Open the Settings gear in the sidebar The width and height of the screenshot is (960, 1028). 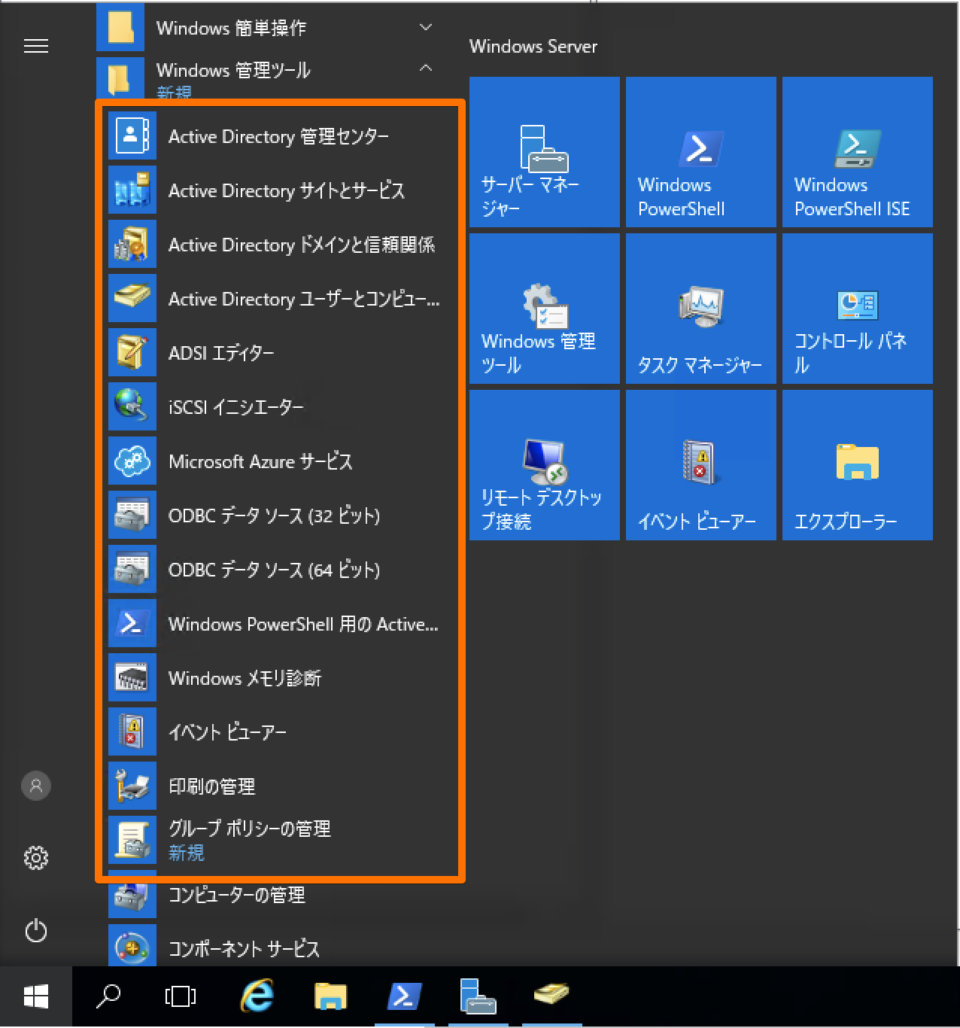36,858
